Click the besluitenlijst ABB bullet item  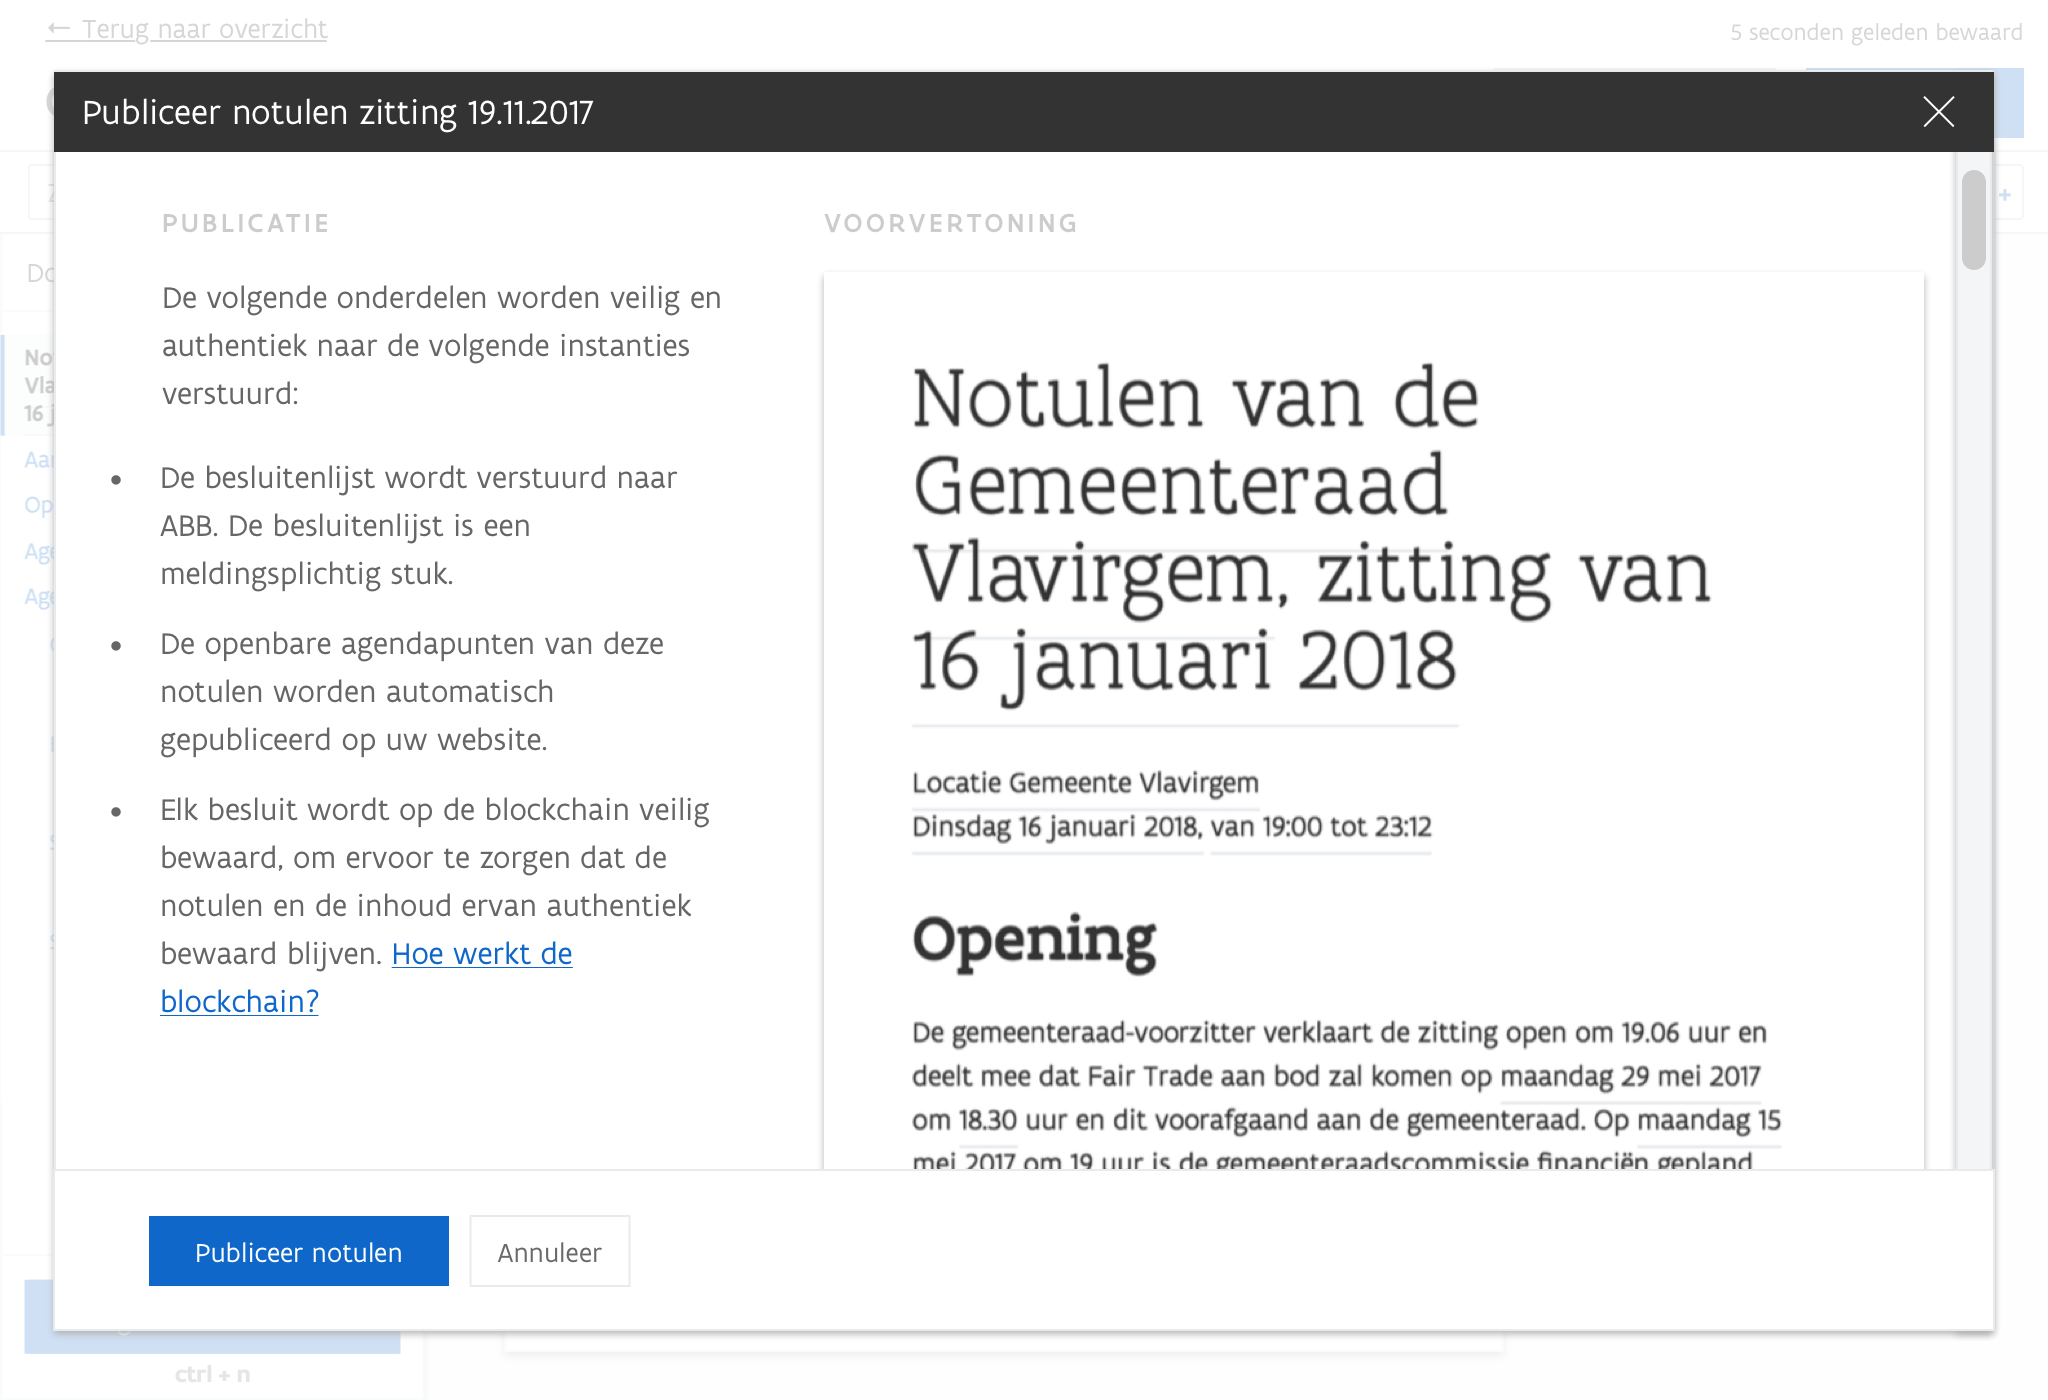tap(418, 525)
